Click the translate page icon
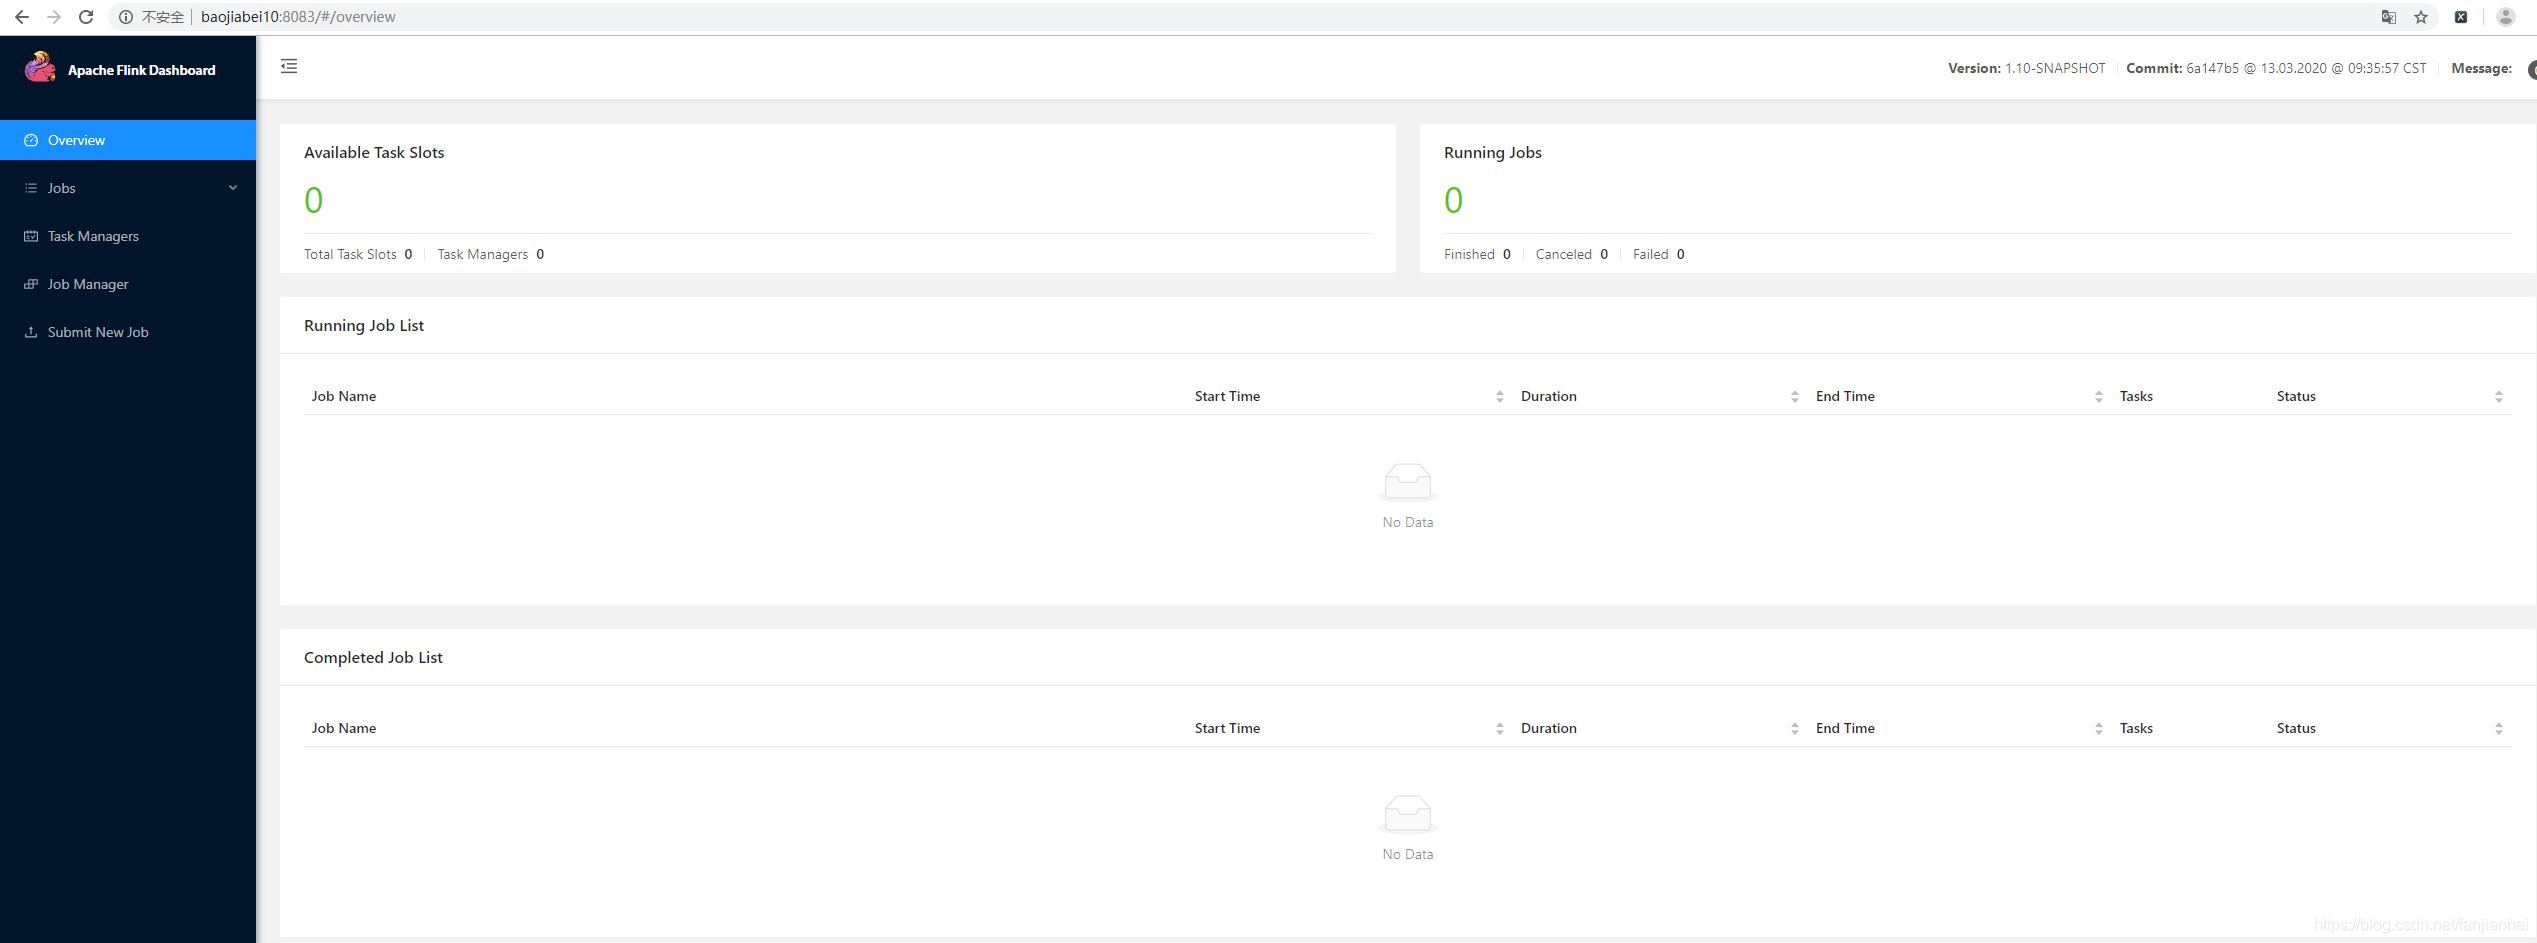2537x943 pixels. (x=2388, y=17)
